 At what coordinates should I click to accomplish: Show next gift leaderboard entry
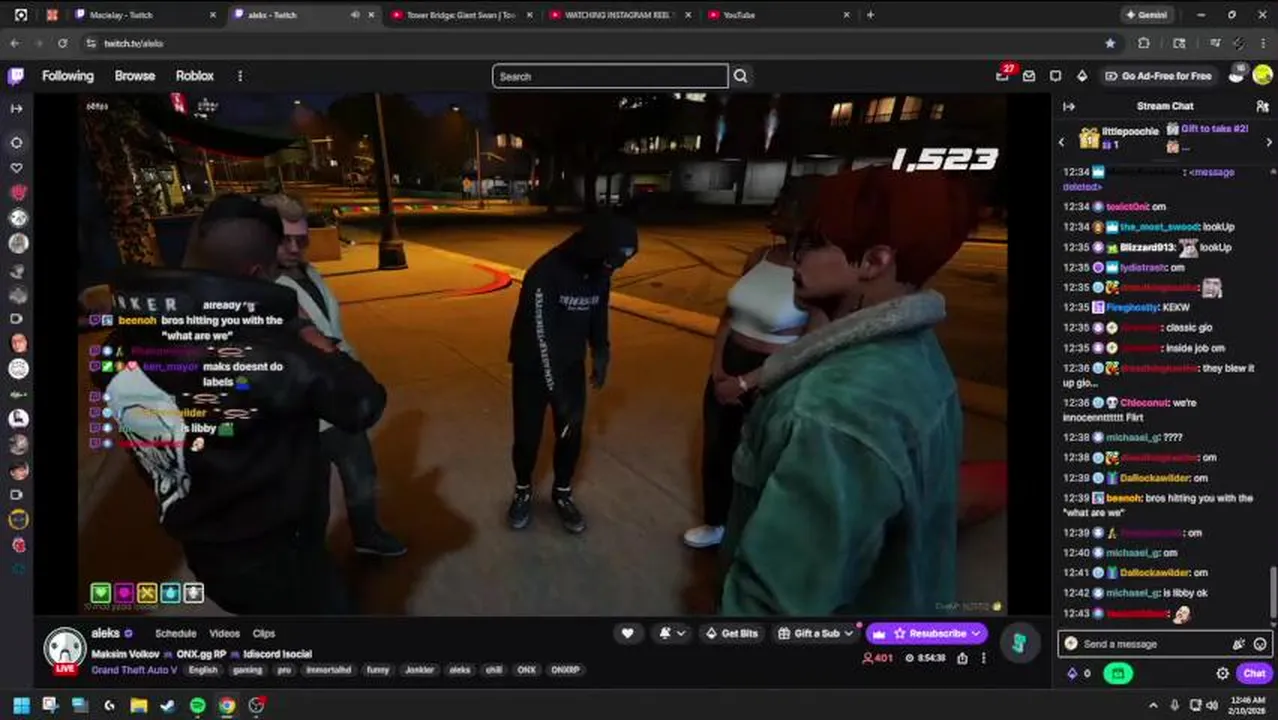pos(1269,143)
